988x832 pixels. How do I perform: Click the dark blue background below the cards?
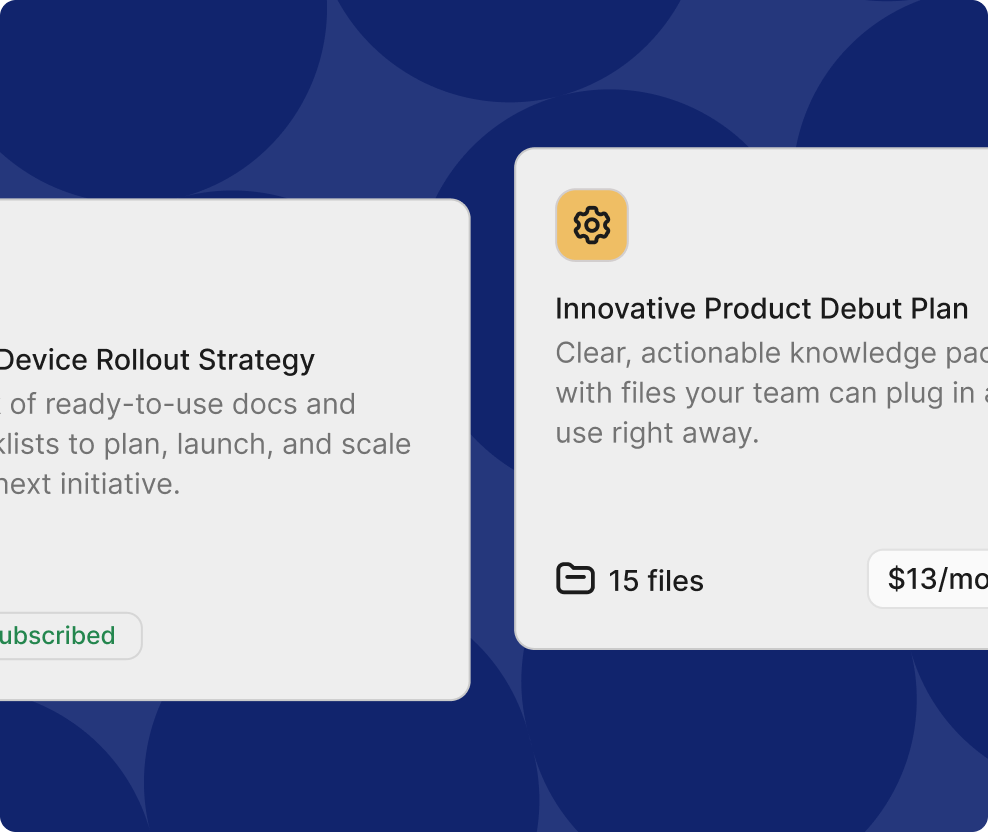tap(500, 760)
